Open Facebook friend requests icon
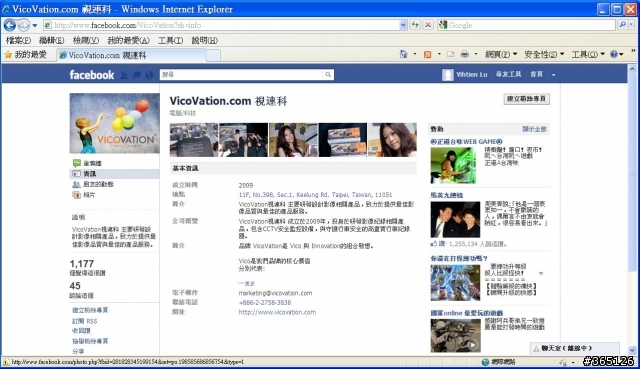The image size is (640, 369). pyautogui.click(x=124, y=75)
